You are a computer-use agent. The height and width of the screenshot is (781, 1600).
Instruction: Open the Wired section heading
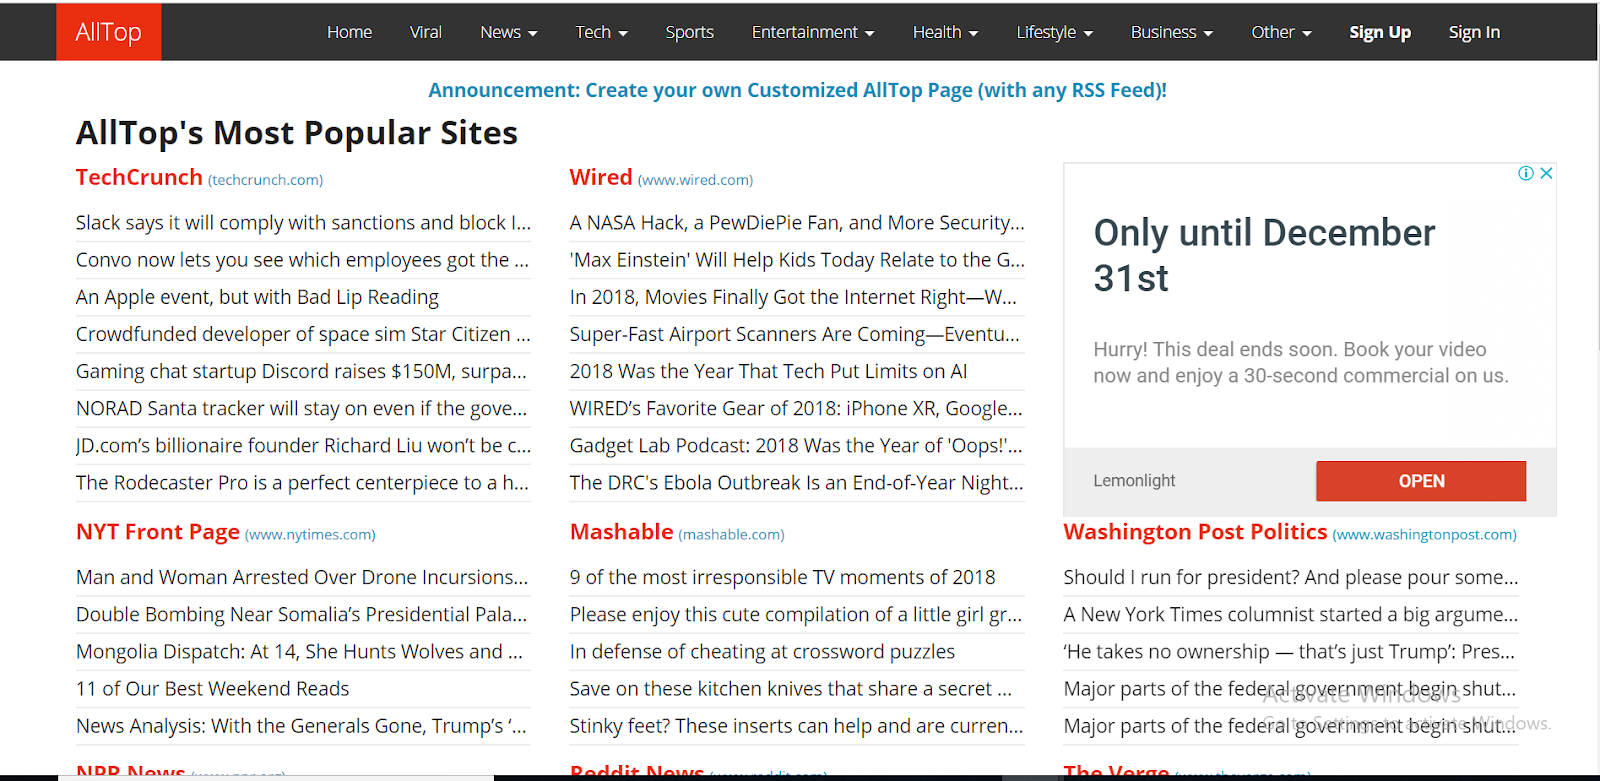[601, 177]
